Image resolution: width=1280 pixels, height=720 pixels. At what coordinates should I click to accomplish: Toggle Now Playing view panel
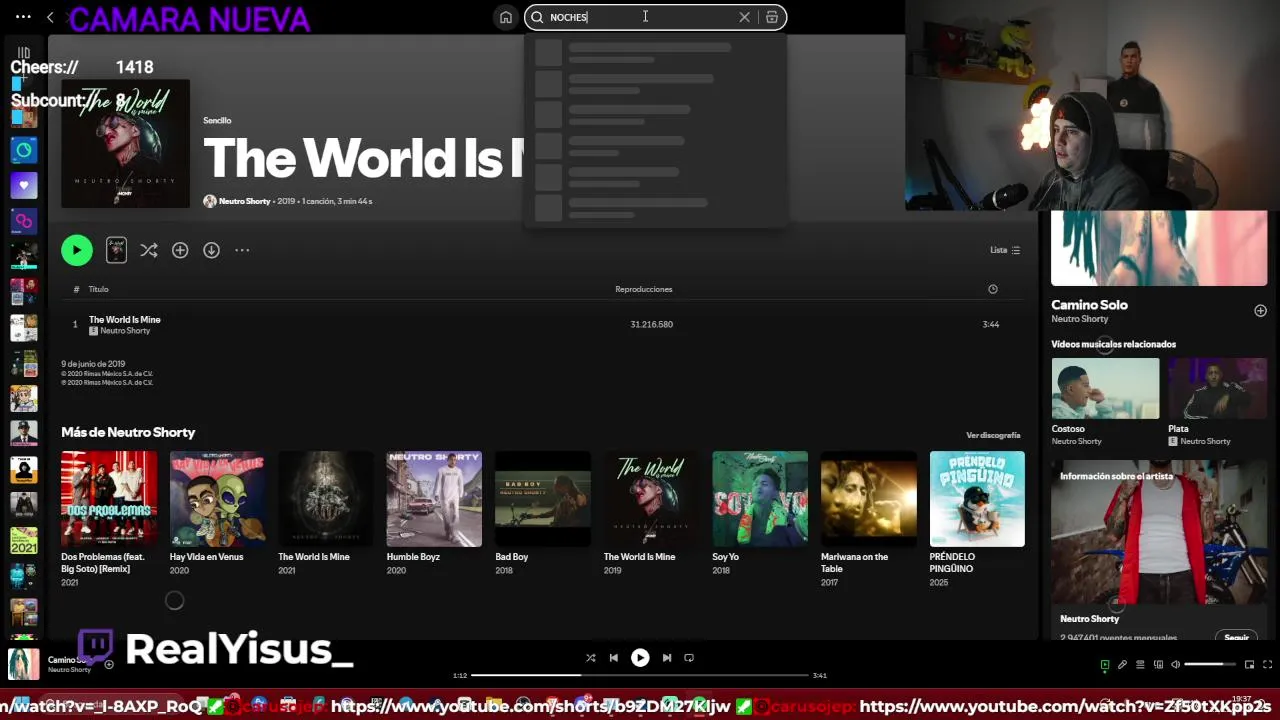(x=1105, y=665)
